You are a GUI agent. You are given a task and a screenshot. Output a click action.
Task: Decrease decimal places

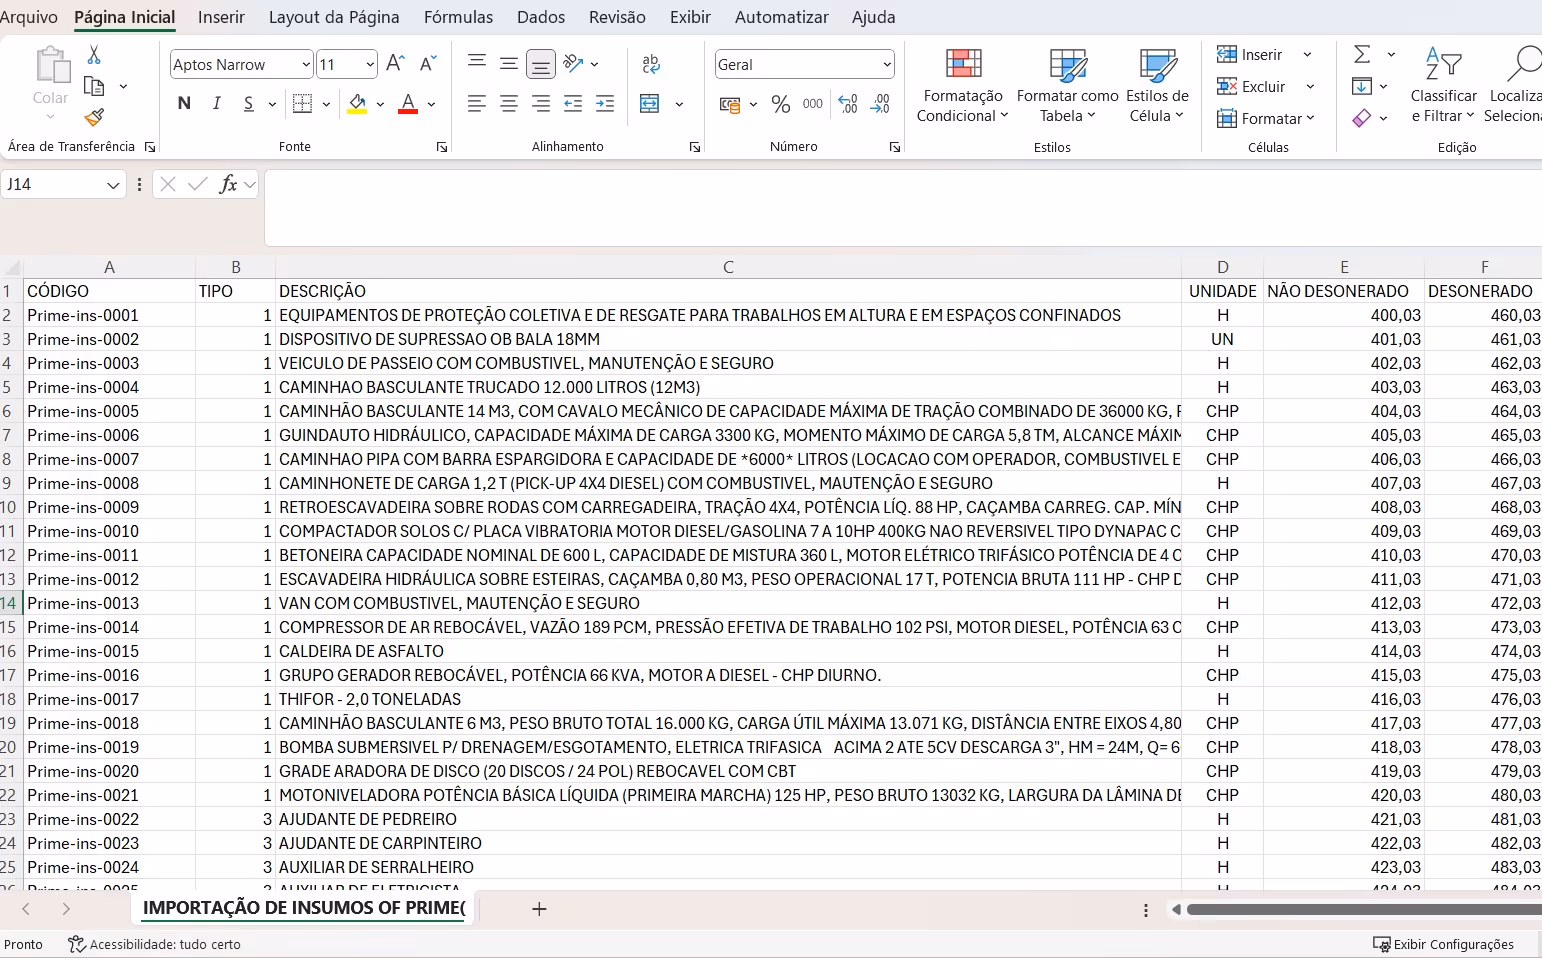coord(880,104)
